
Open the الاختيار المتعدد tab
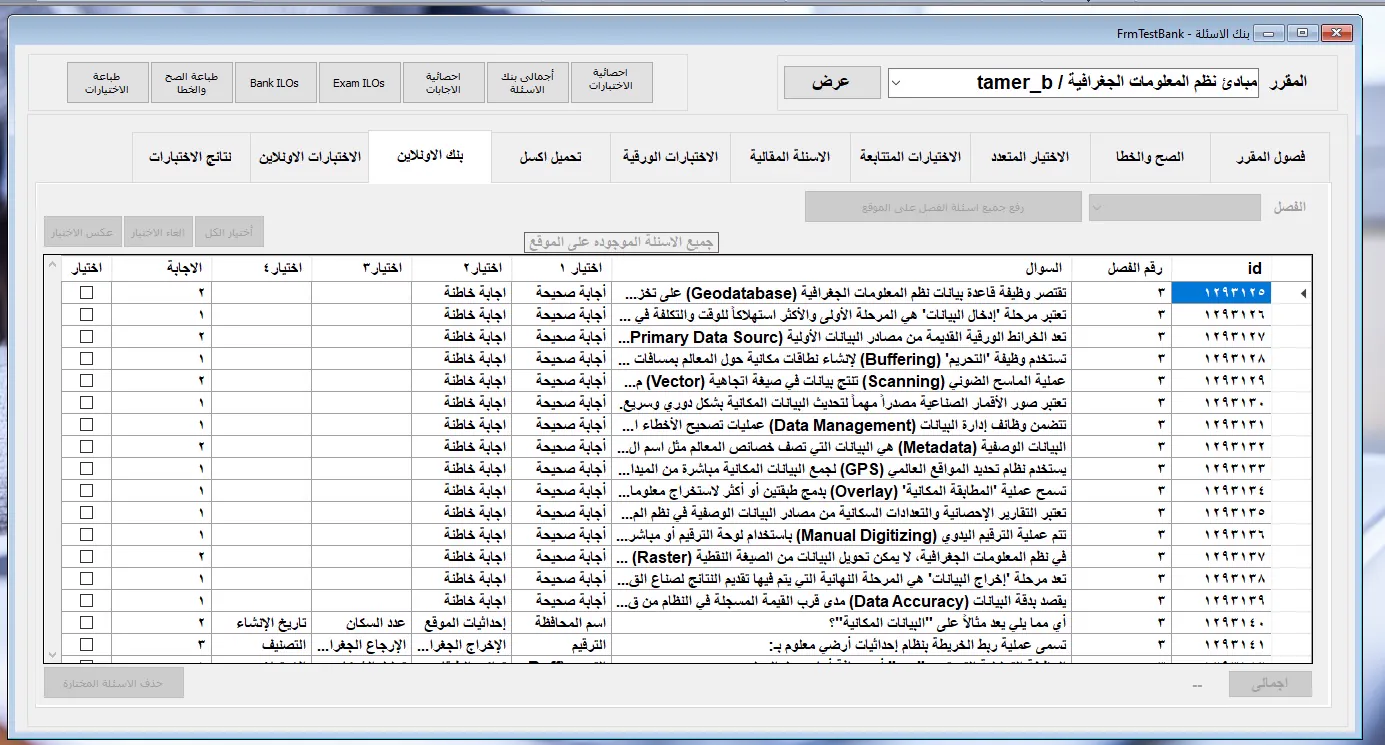pyautogui.click(x=1030, y=158)
